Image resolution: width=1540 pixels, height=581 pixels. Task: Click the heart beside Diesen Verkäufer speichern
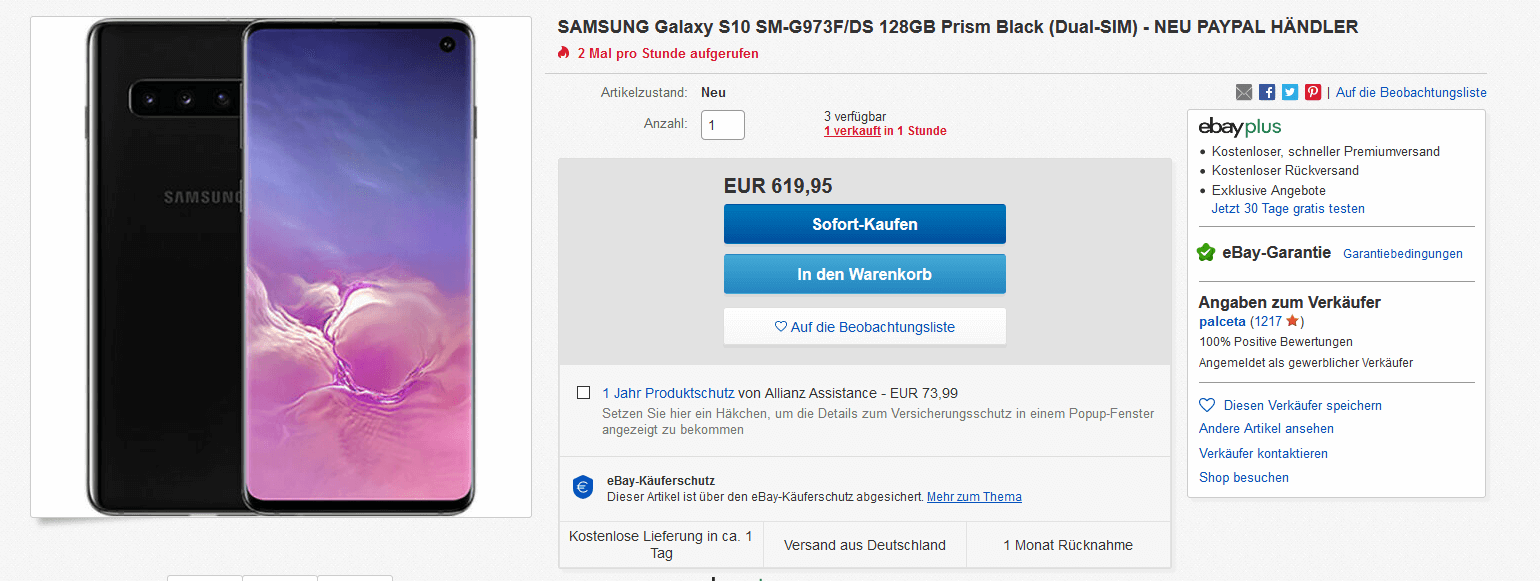(1207, 404)
